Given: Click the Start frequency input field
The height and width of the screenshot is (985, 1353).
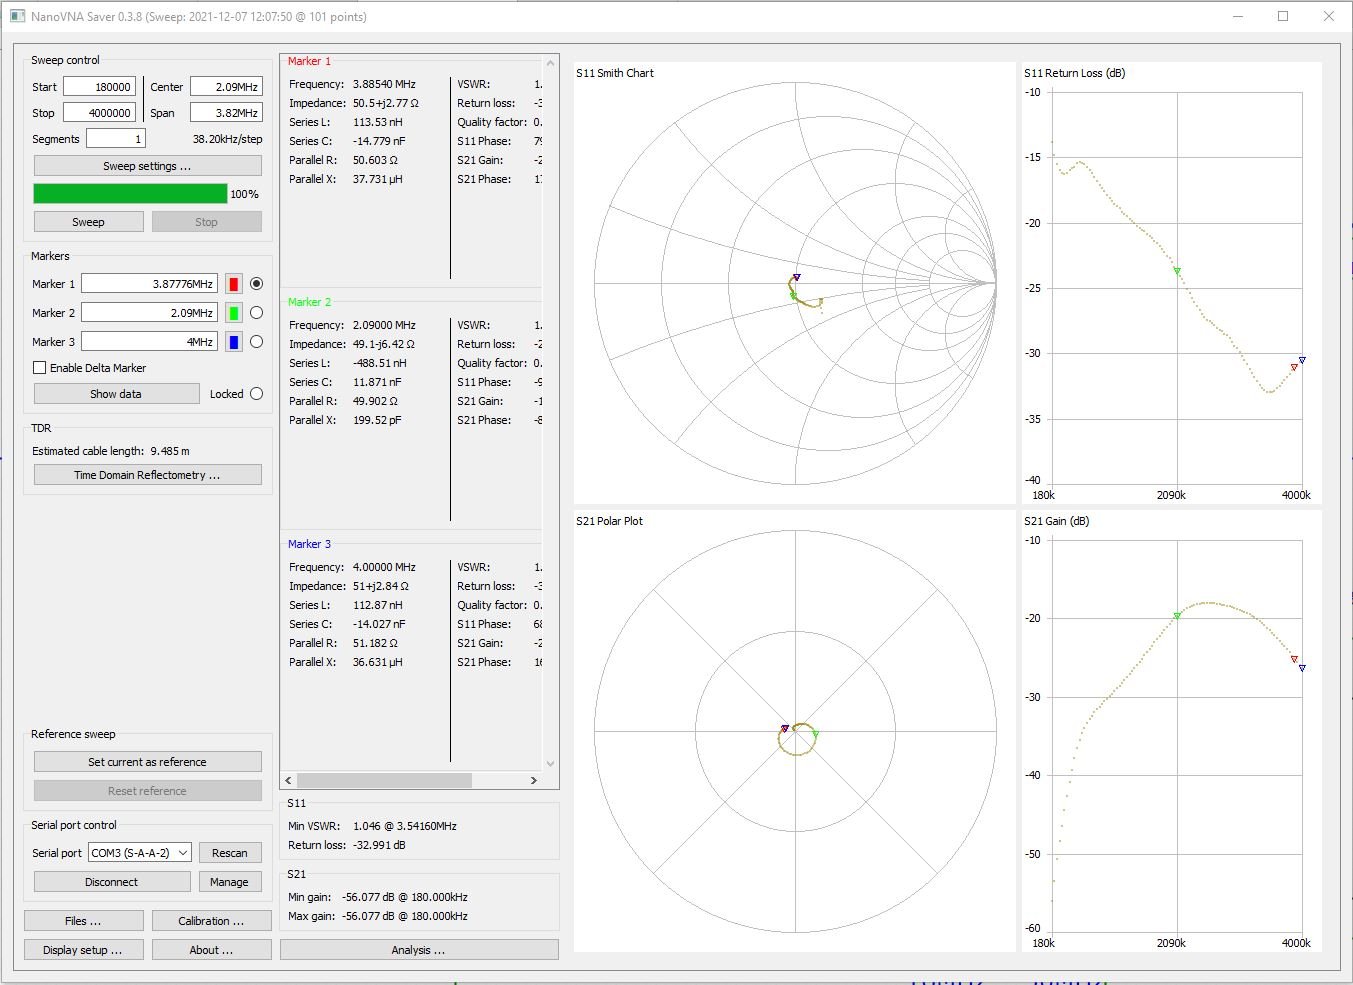Looking at the screenshot, I should tap(100, 87).
